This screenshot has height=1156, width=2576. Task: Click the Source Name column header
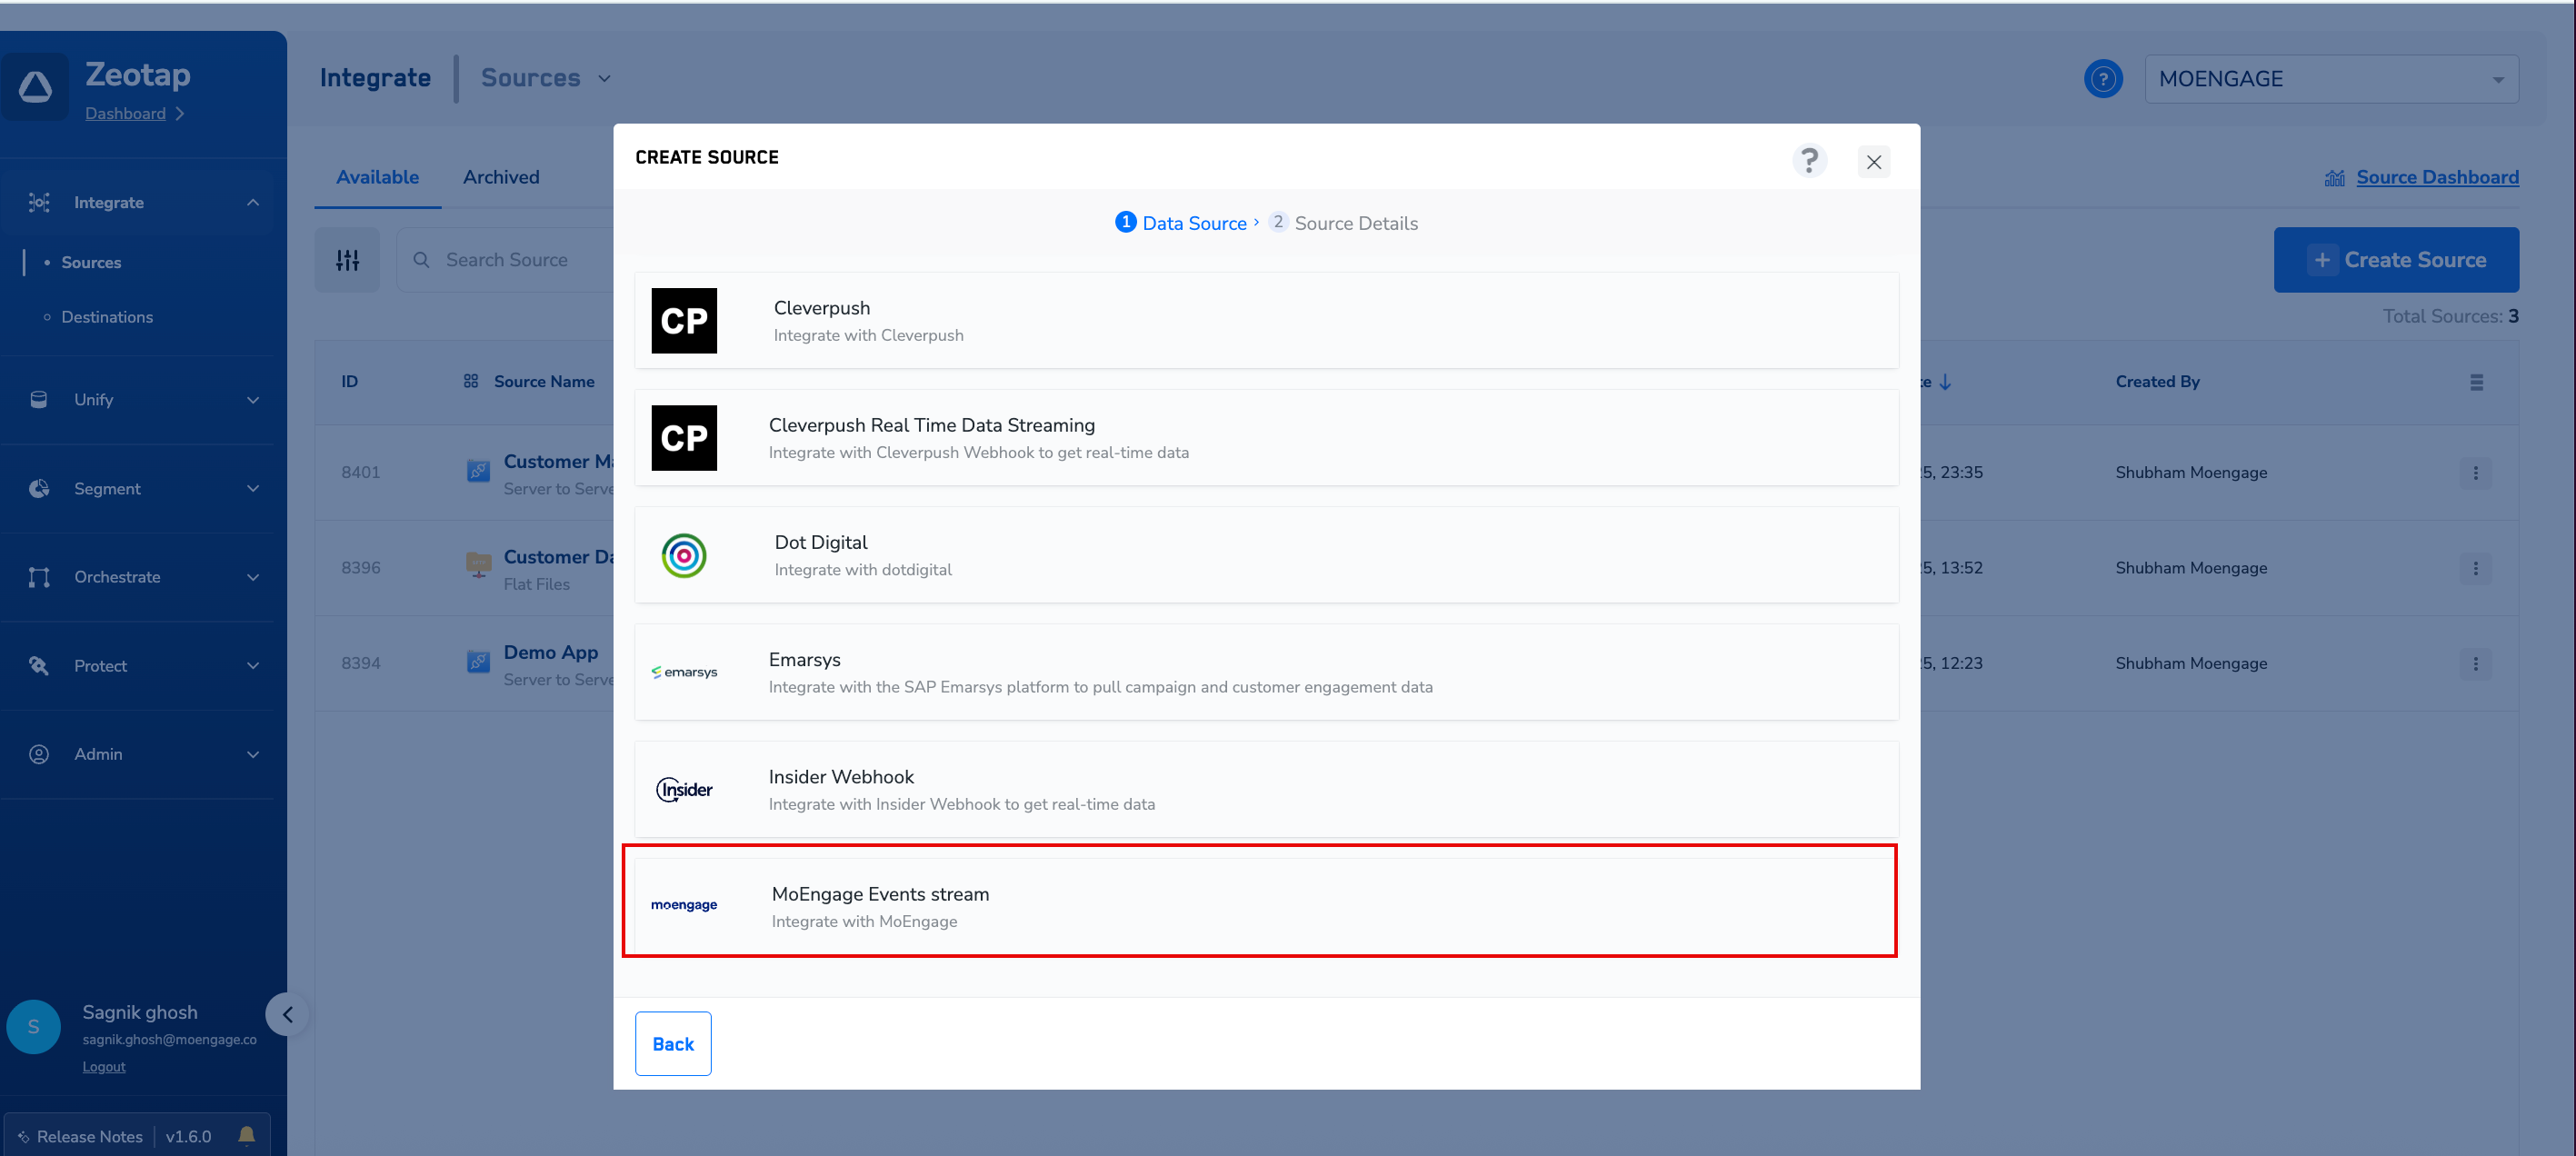point(543,382)
